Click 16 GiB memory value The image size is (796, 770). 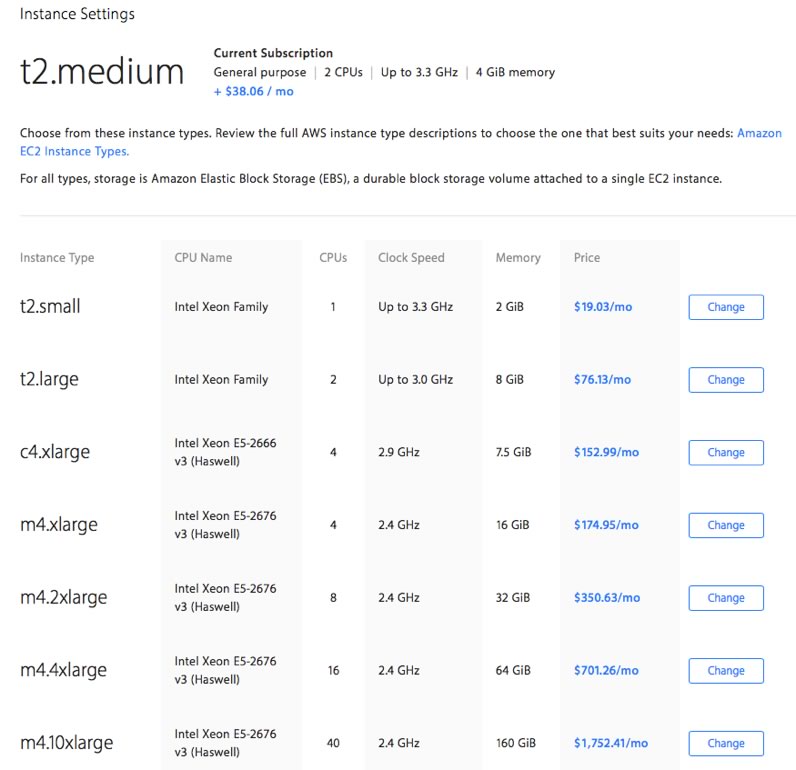tap(513, 524)
